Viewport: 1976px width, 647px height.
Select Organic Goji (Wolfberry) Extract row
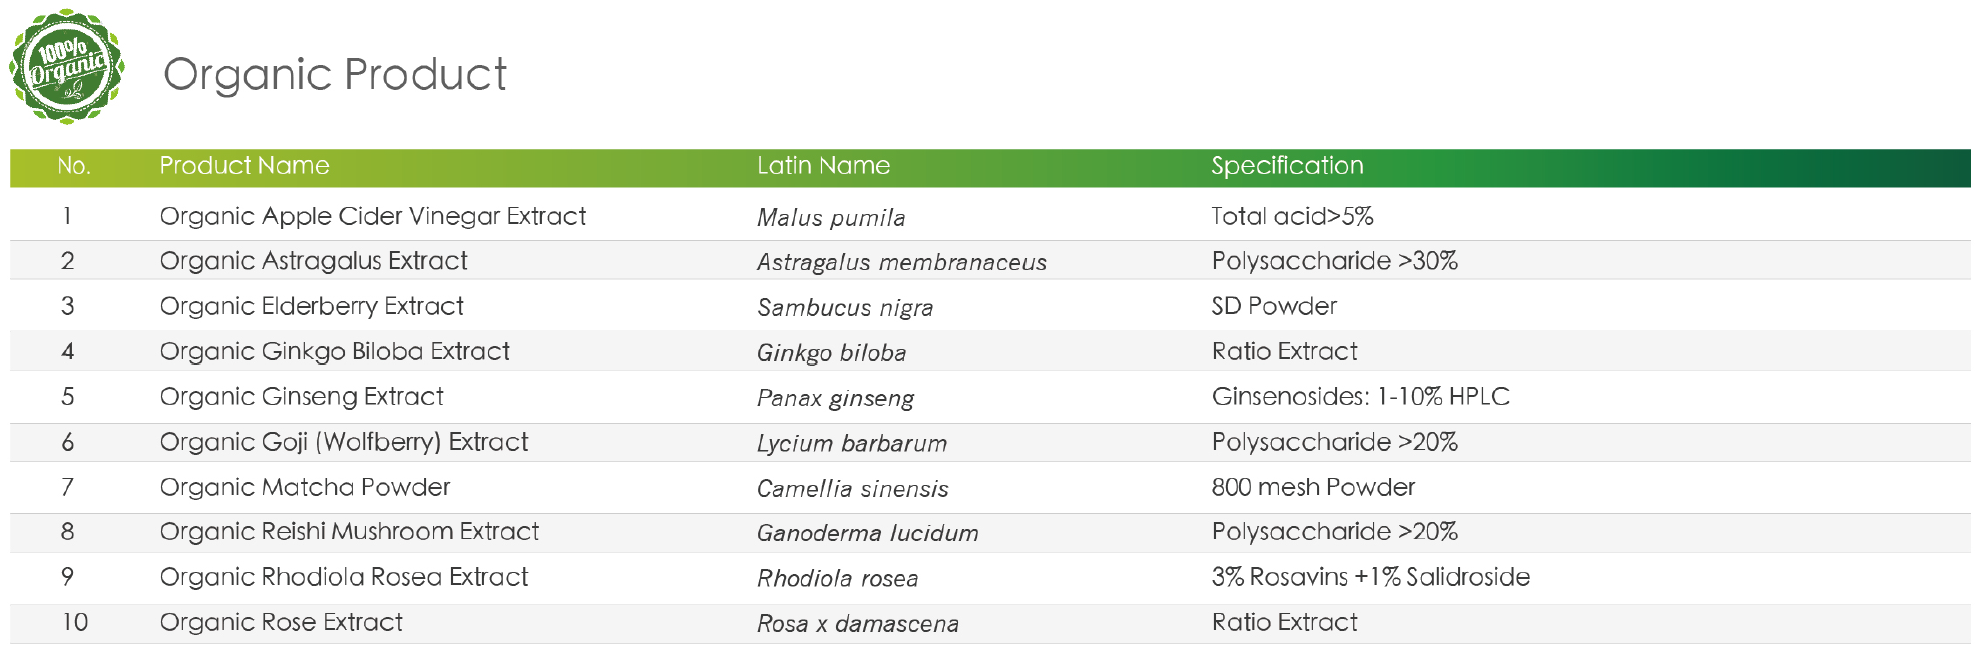(990, 442)
